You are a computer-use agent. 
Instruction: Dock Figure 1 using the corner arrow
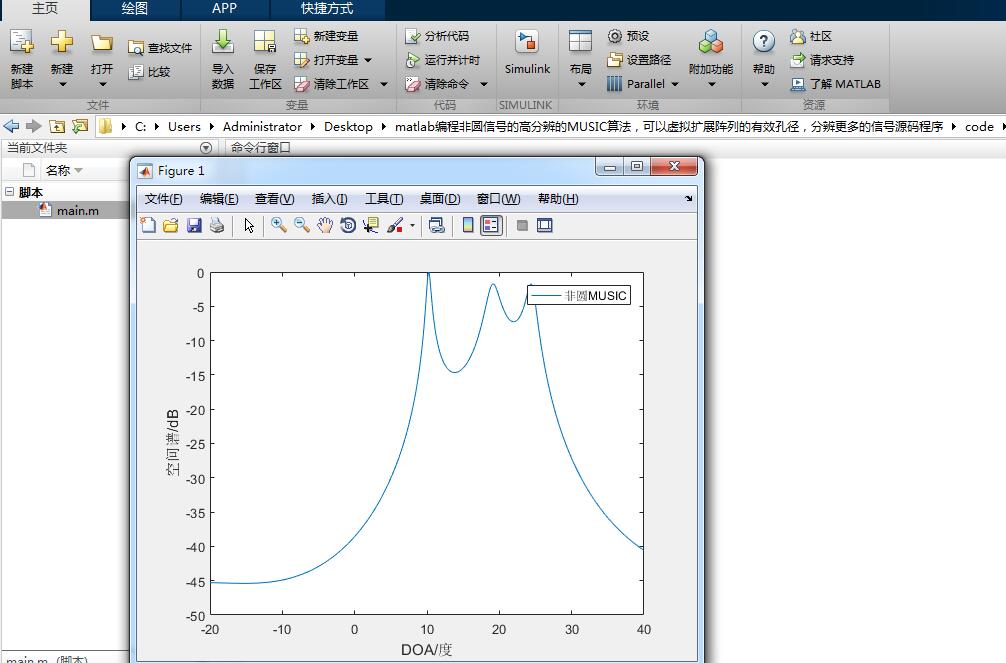pyautogui.click(x=688, y=199)
